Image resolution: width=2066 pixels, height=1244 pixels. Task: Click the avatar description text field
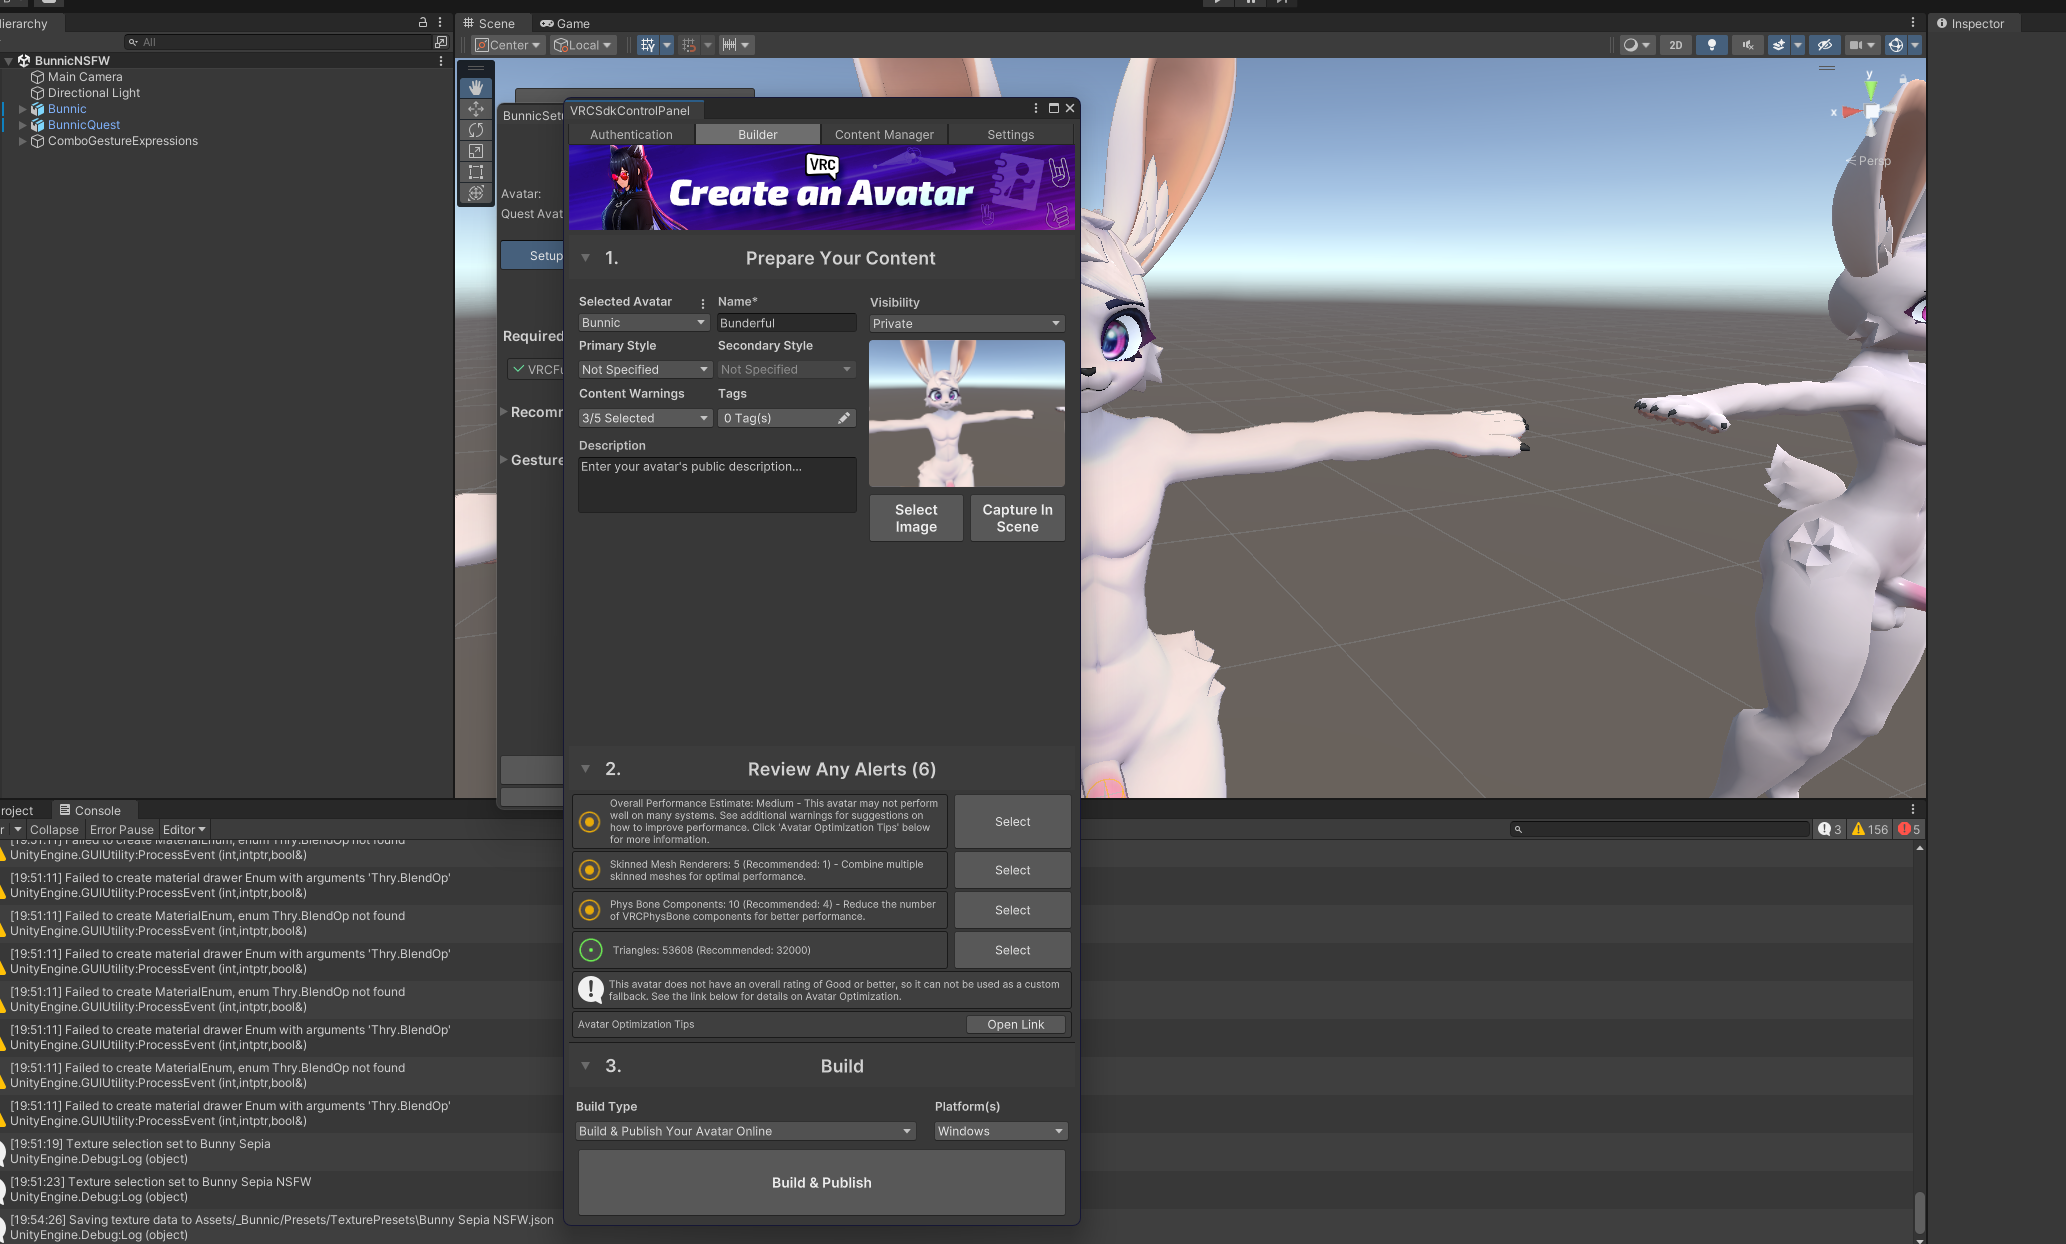pos(717,484)
